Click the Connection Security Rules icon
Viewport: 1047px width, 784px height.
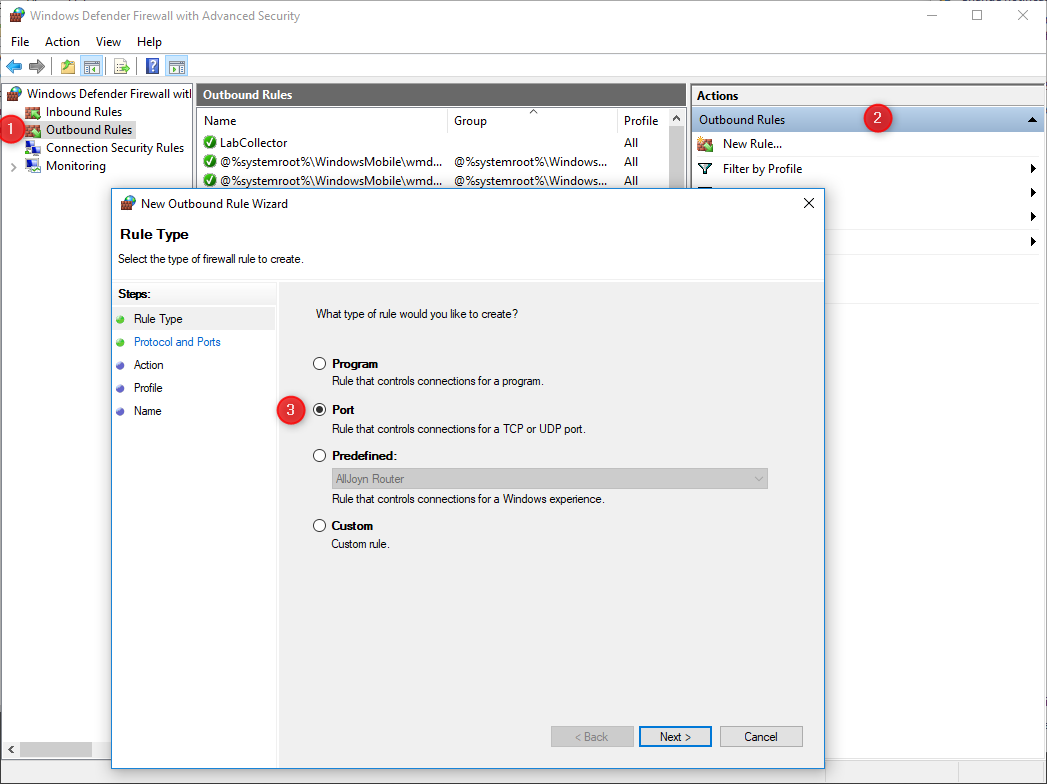[33, 148]
